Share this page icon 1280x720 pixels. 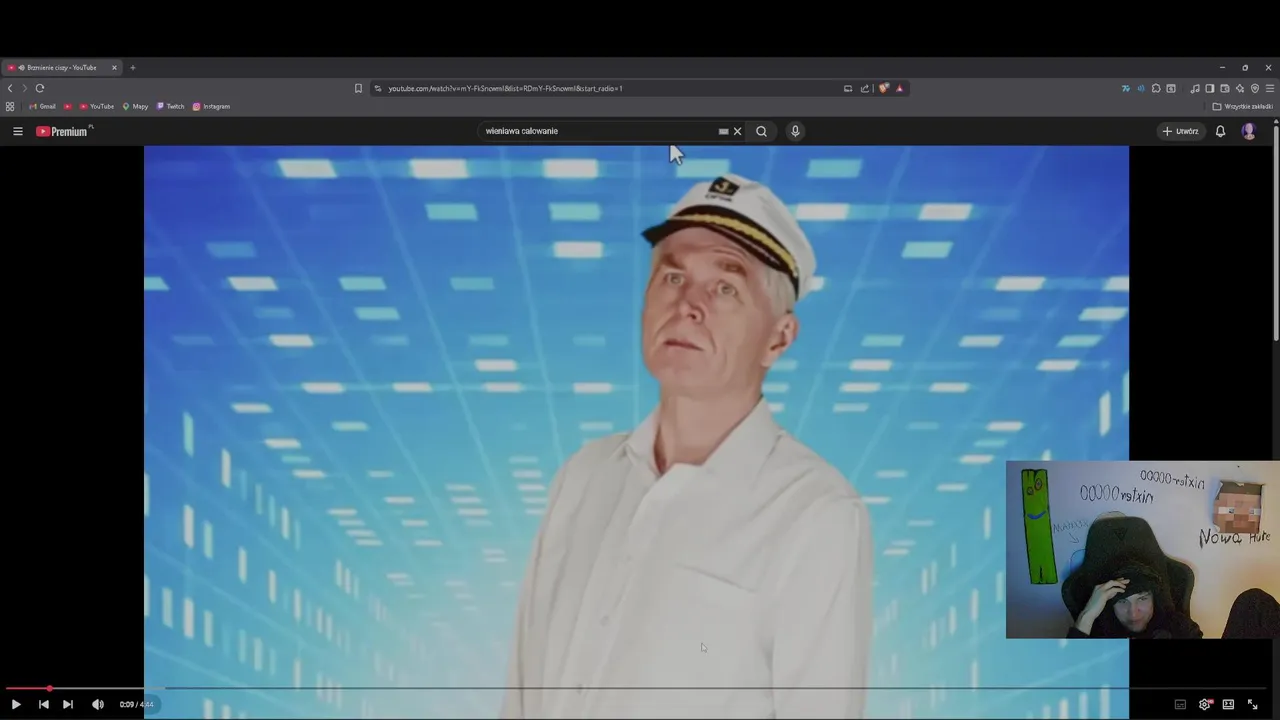click(865, 88)
